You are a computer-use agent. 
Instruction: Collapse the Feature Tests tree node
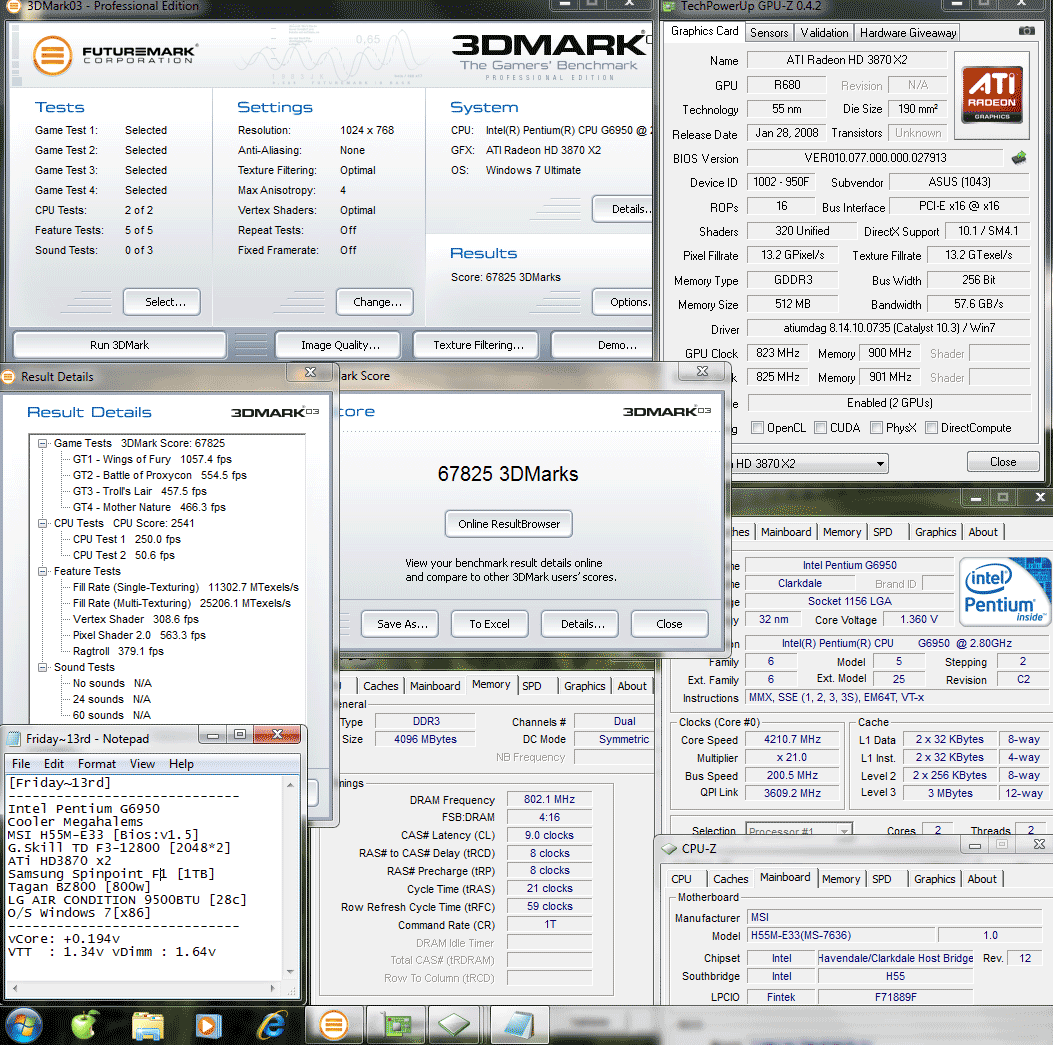point(43,572)
